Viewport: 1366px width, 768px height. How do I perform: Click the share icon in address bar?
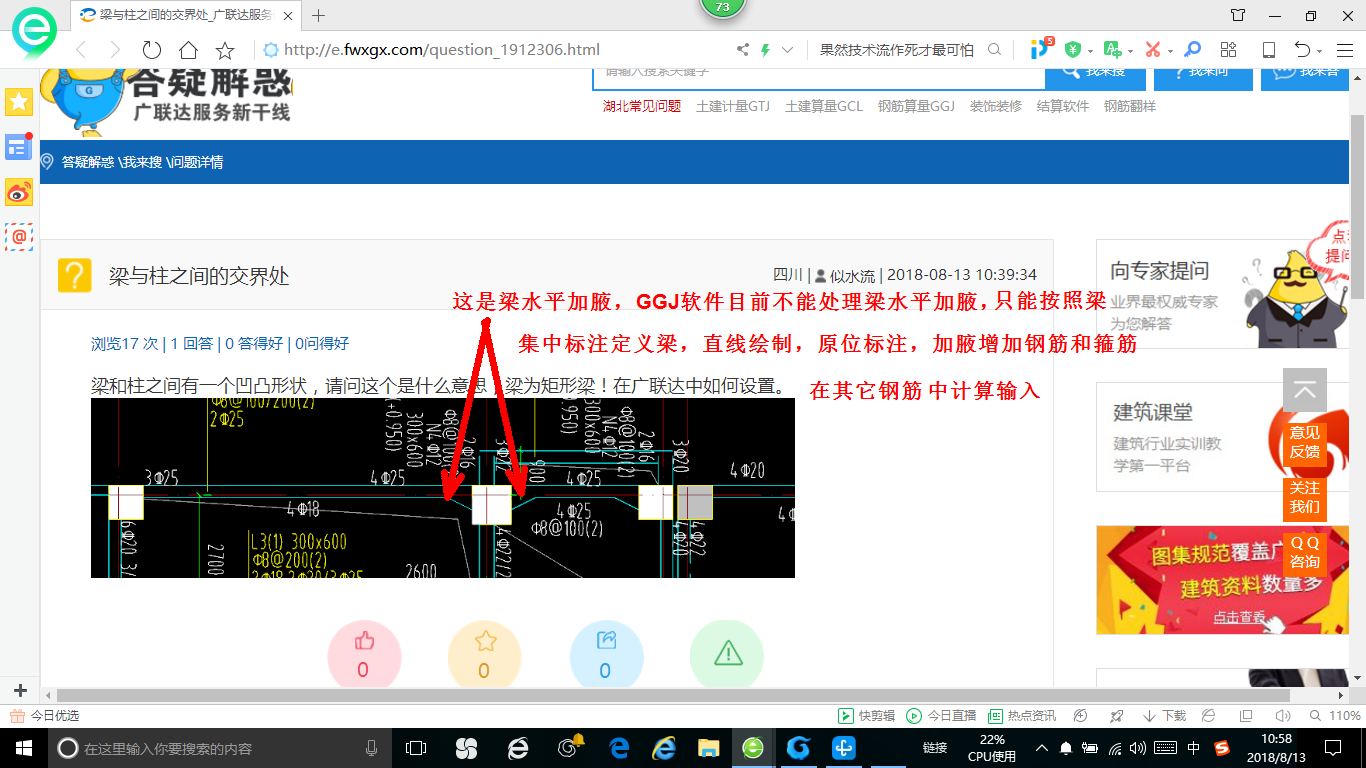(x=743, y=50)
